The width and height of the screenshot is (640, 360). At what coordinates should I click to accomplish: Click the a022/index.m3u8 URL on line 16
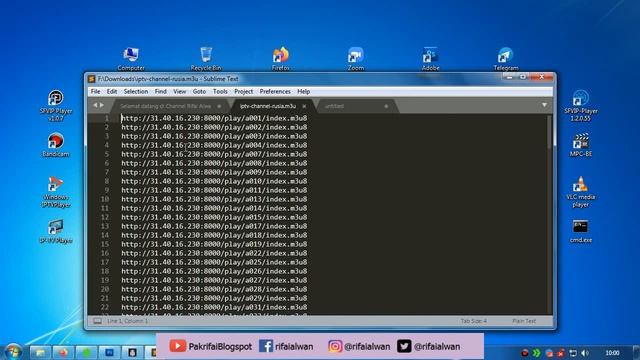214,253
